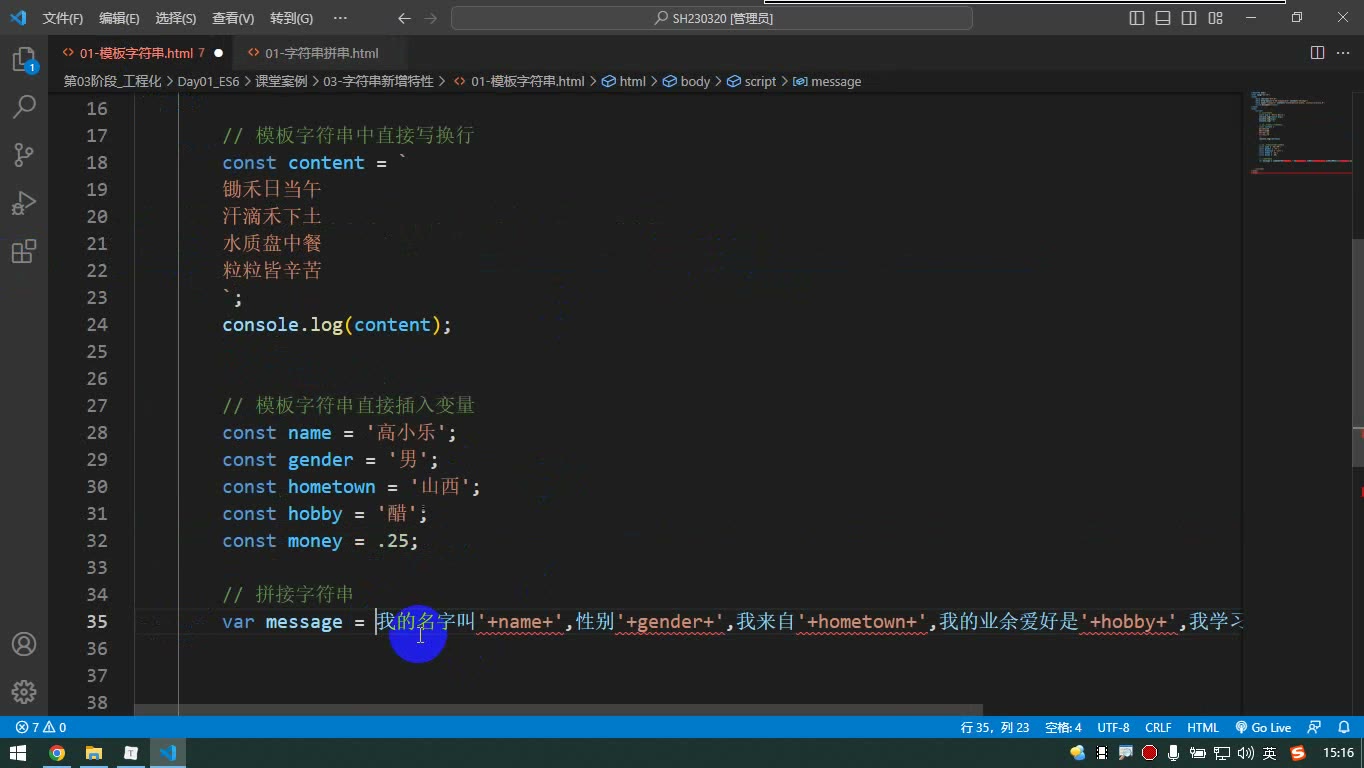Open the notifications bell in status bar

pyautogui.click(x=1344, y=728)
